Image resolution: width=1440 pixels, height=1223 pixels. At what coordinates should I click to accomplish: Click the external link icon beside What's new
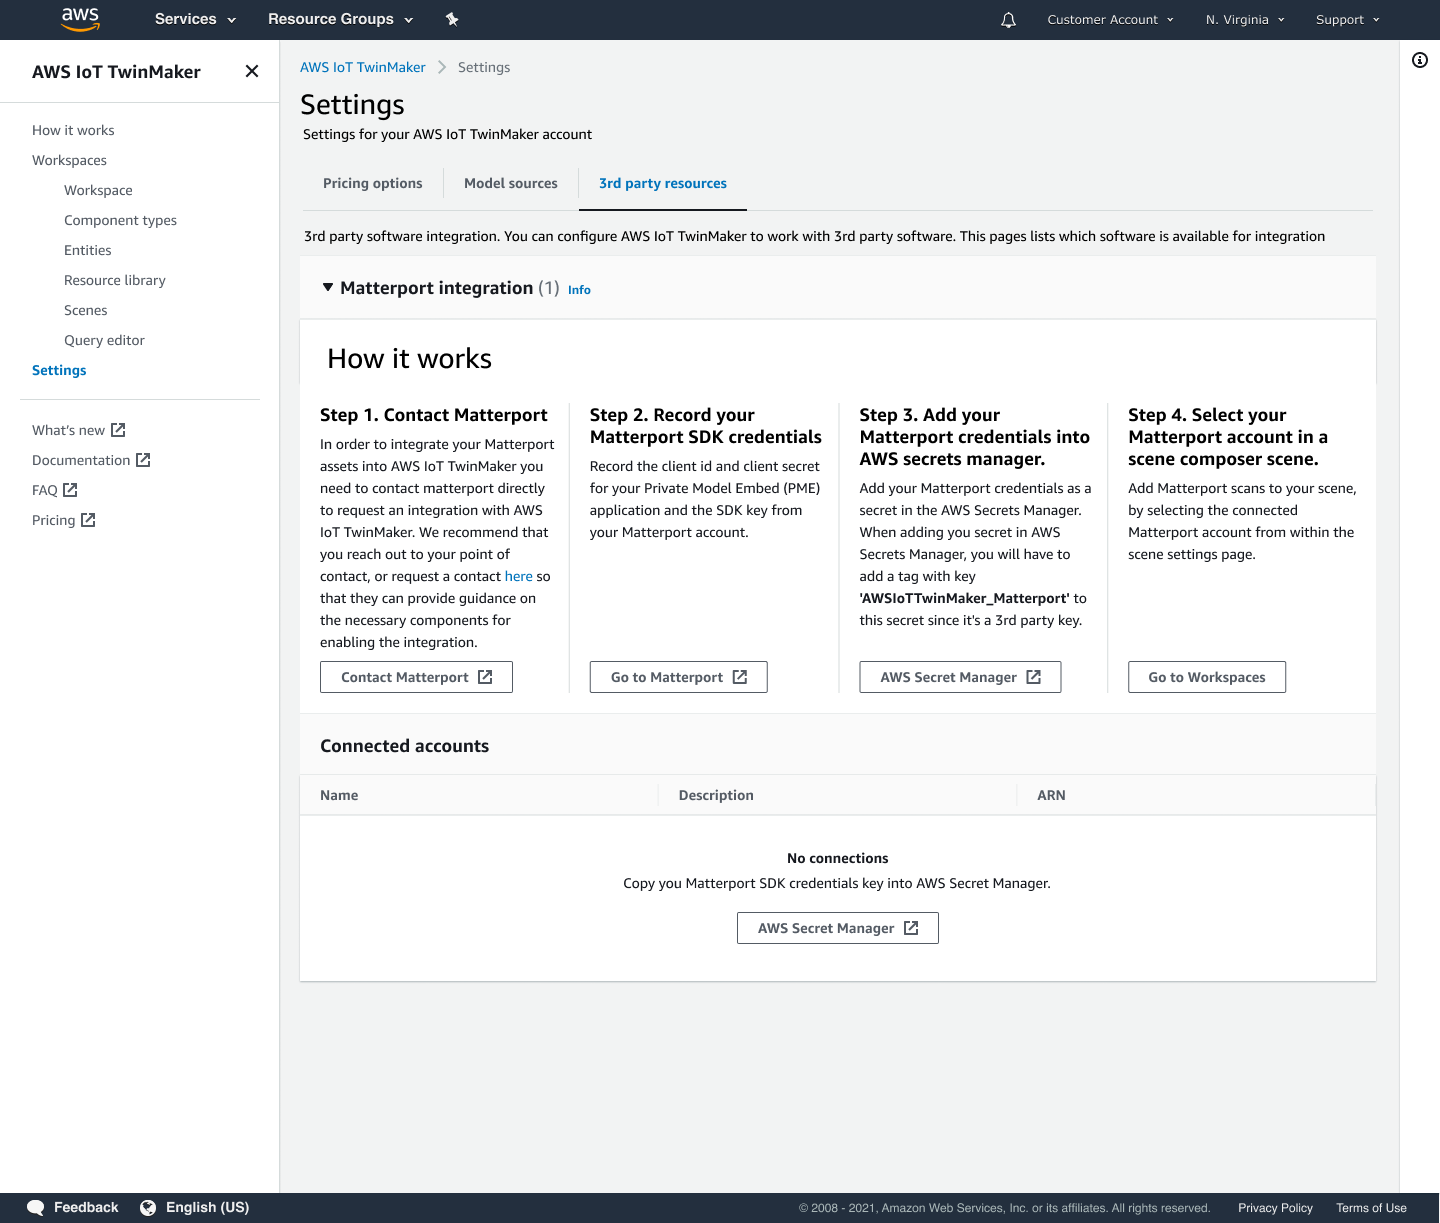coord(117,429)
